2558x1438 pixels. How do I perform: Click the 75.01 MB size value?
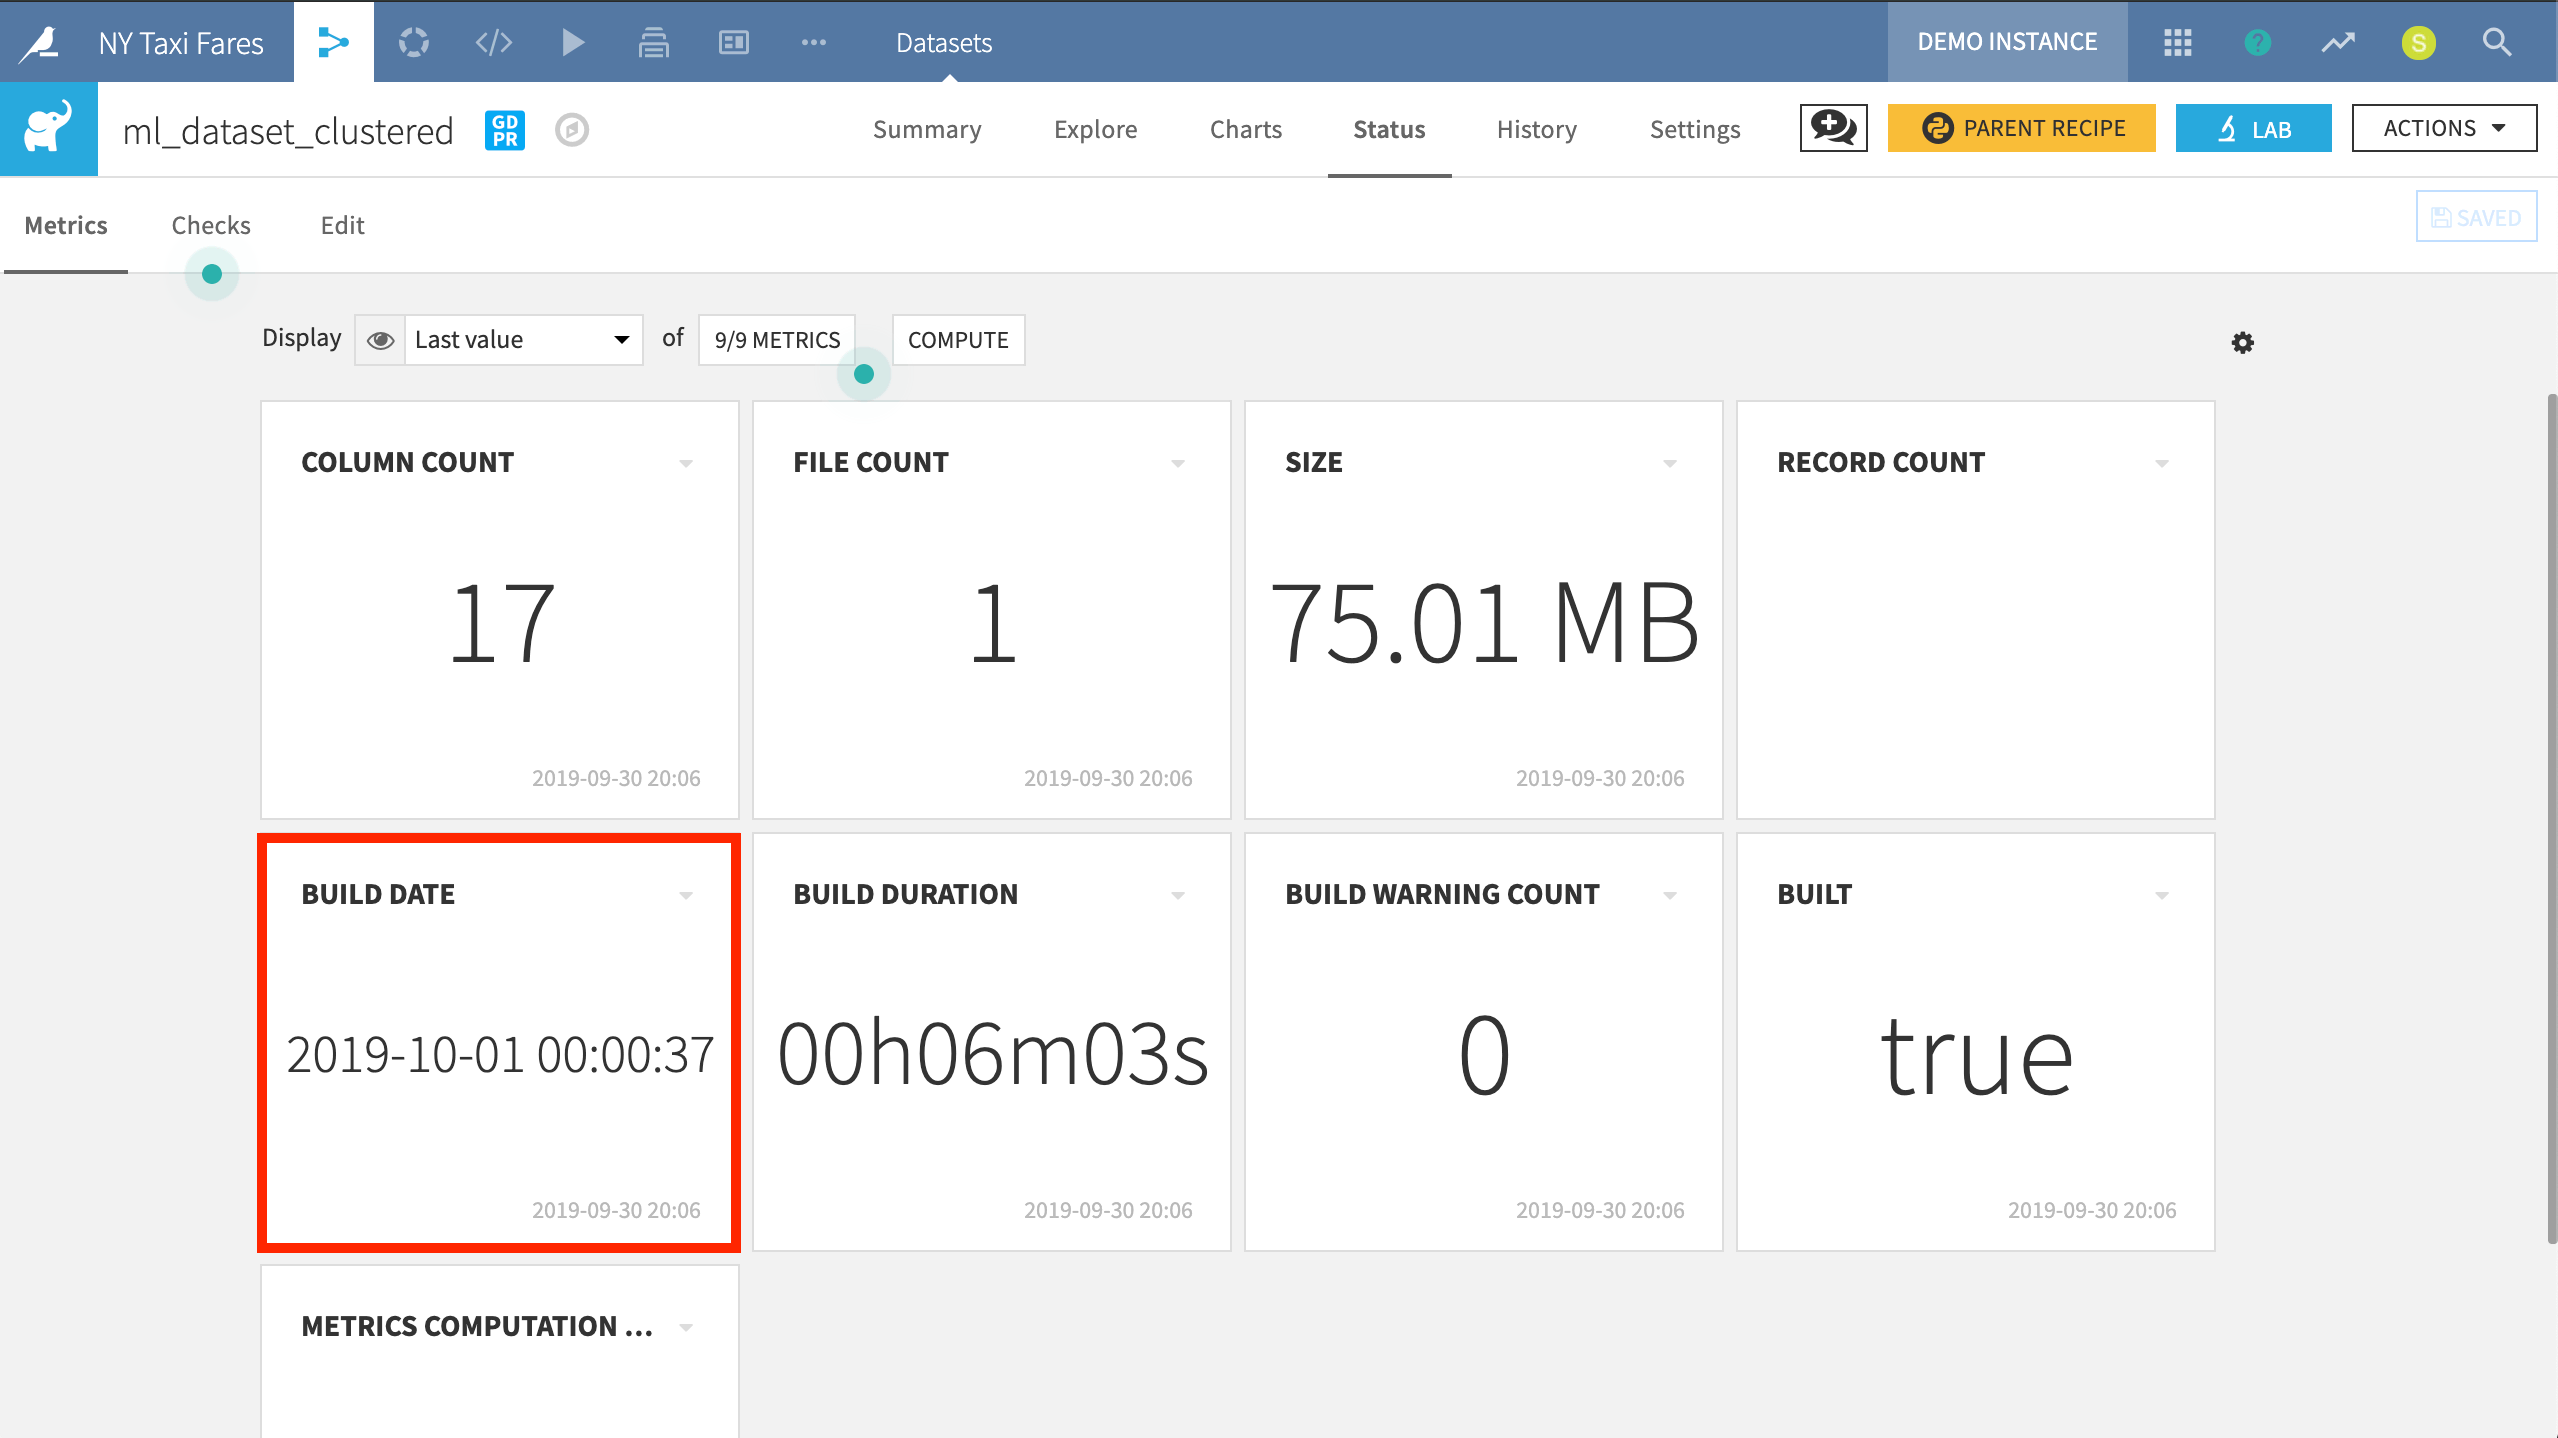[1484, 624]
